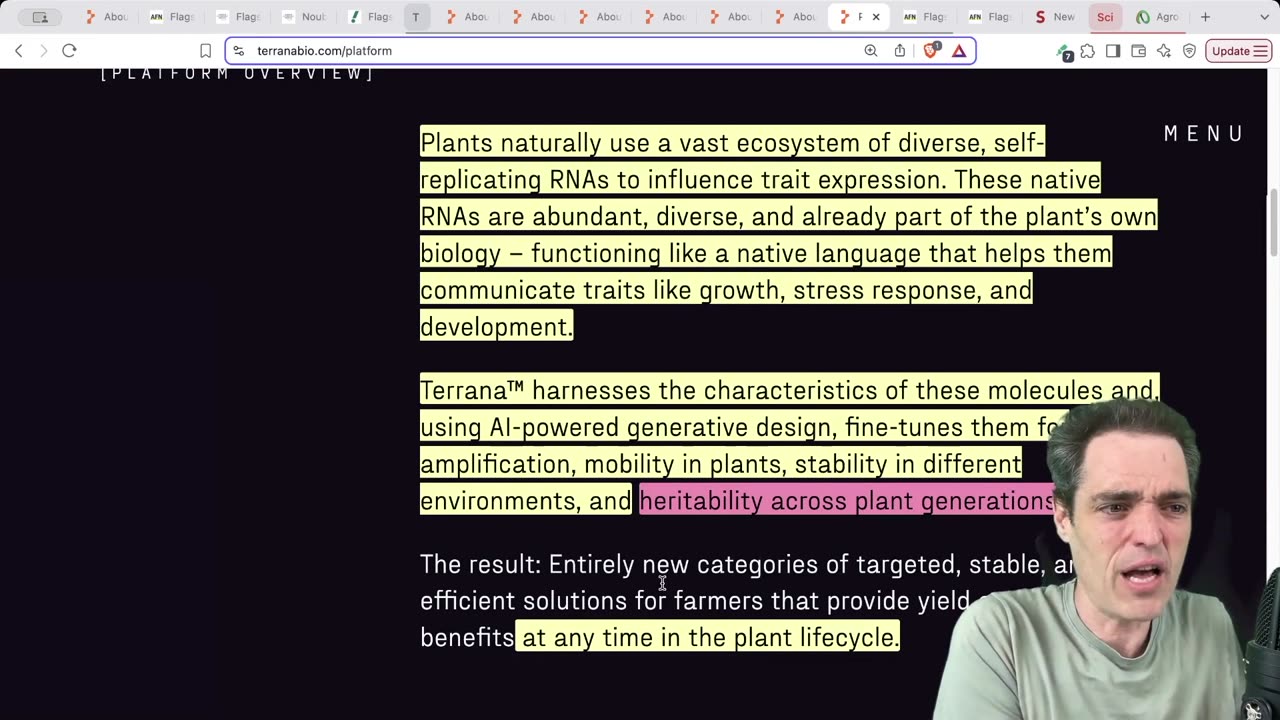Switch to the Noub tab

coord(304,17)
